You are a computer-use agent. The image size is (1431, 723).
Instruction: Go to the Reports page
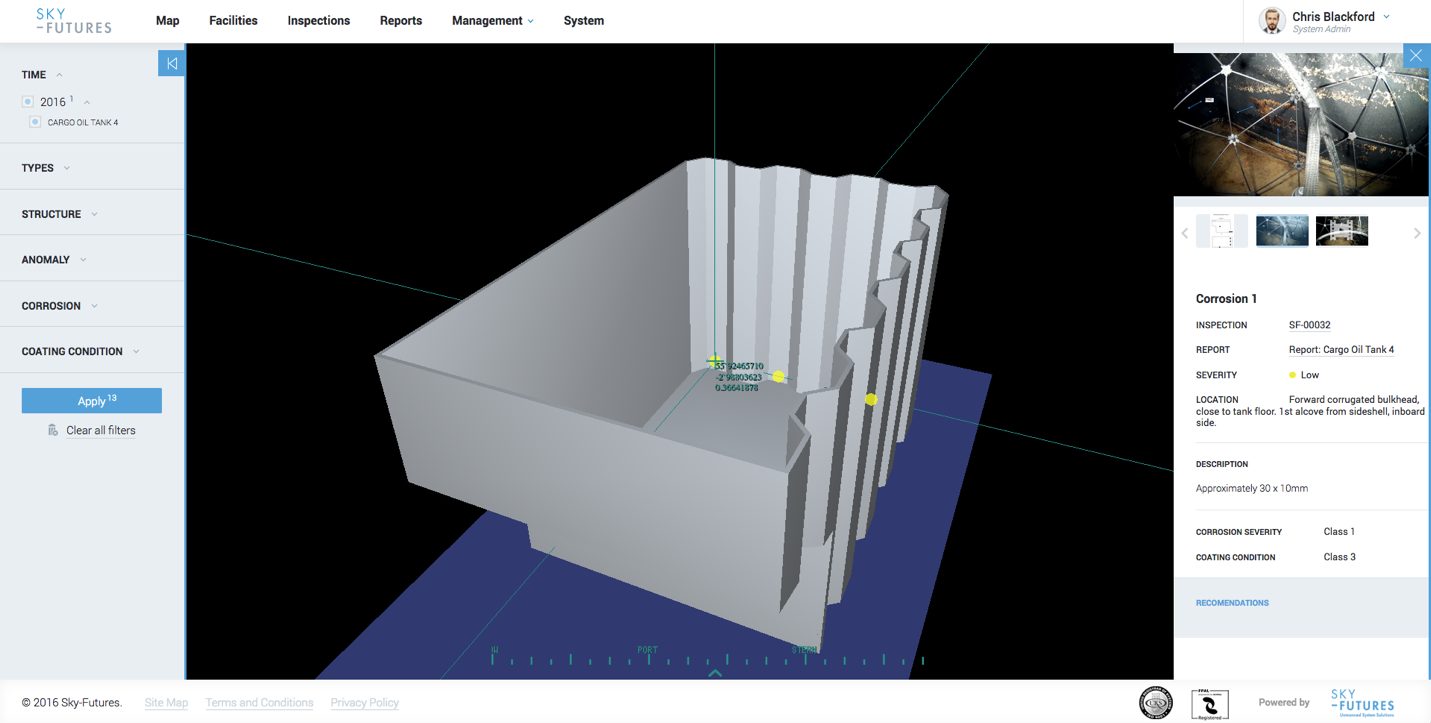tap(401, 20)
